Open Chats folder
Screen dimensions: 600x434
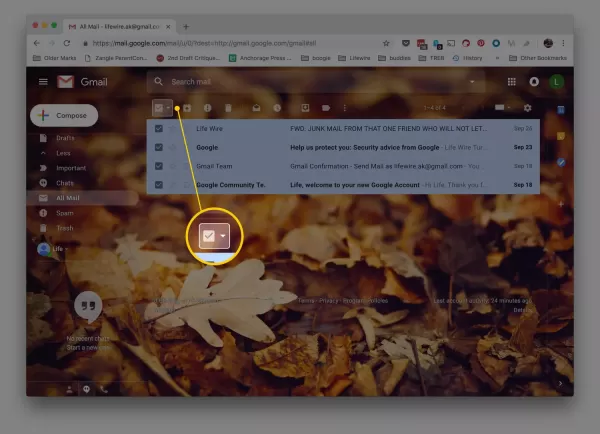pyautogui.click(x=65, y=183)
